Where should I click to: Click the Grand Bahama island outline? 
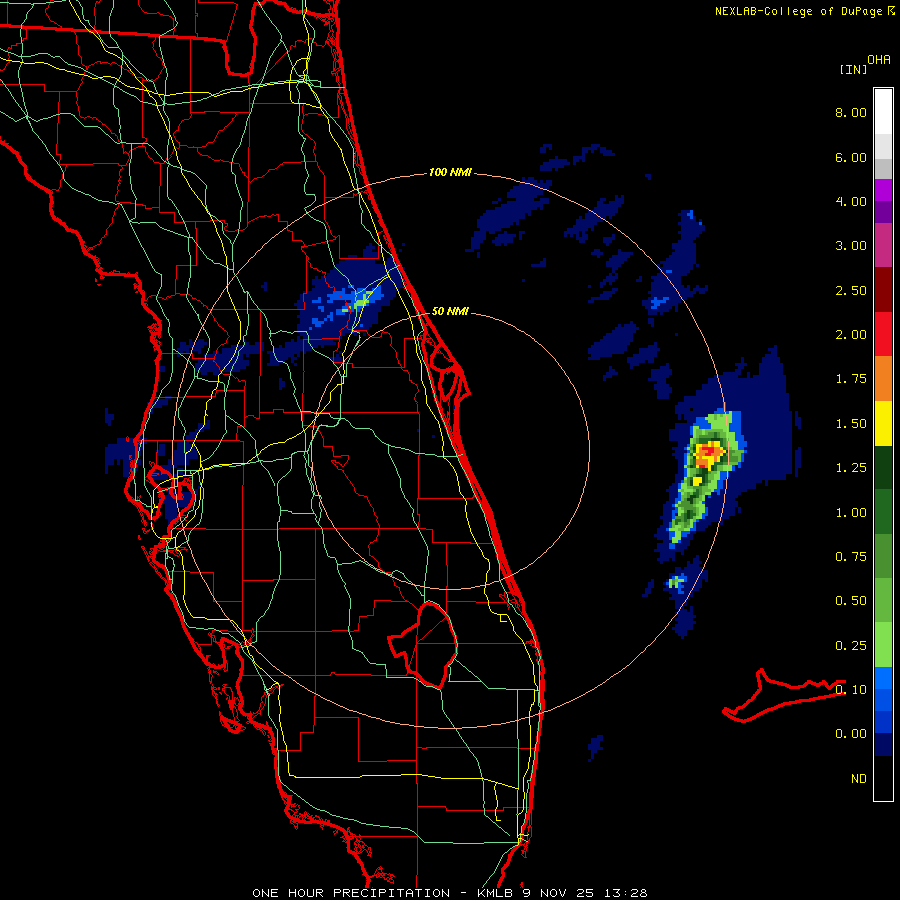(x=782, y=695)
